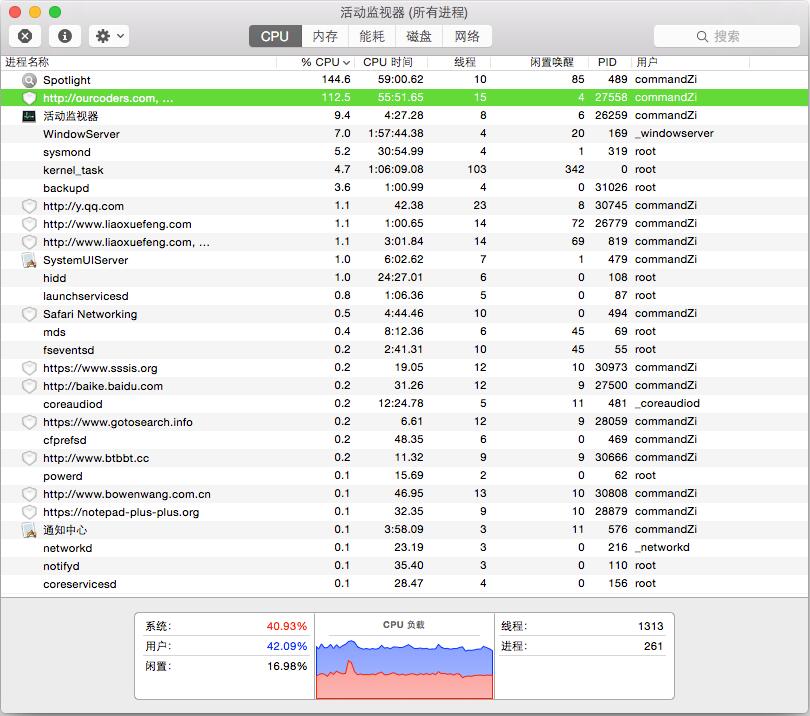Switch to the CPU tab
This screenshot has width=810, height=716.
coord(275,36)
